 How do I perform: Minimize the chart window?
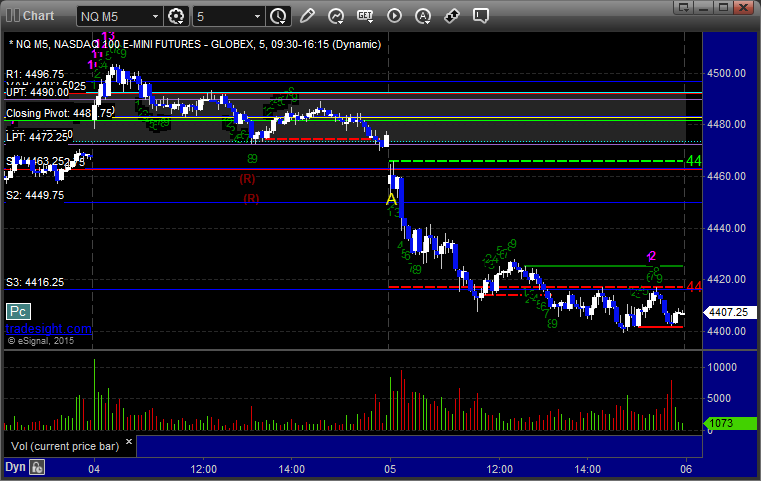tap(704, 7)
